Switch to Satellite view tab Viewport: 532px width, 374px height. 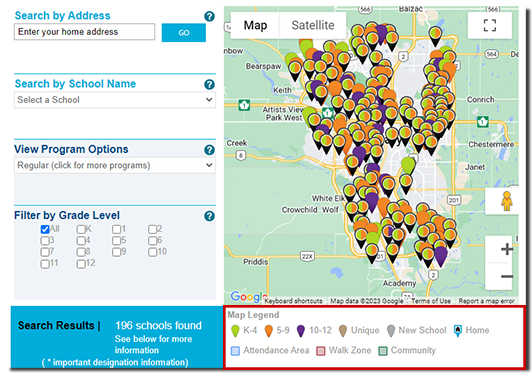[313, 25]
